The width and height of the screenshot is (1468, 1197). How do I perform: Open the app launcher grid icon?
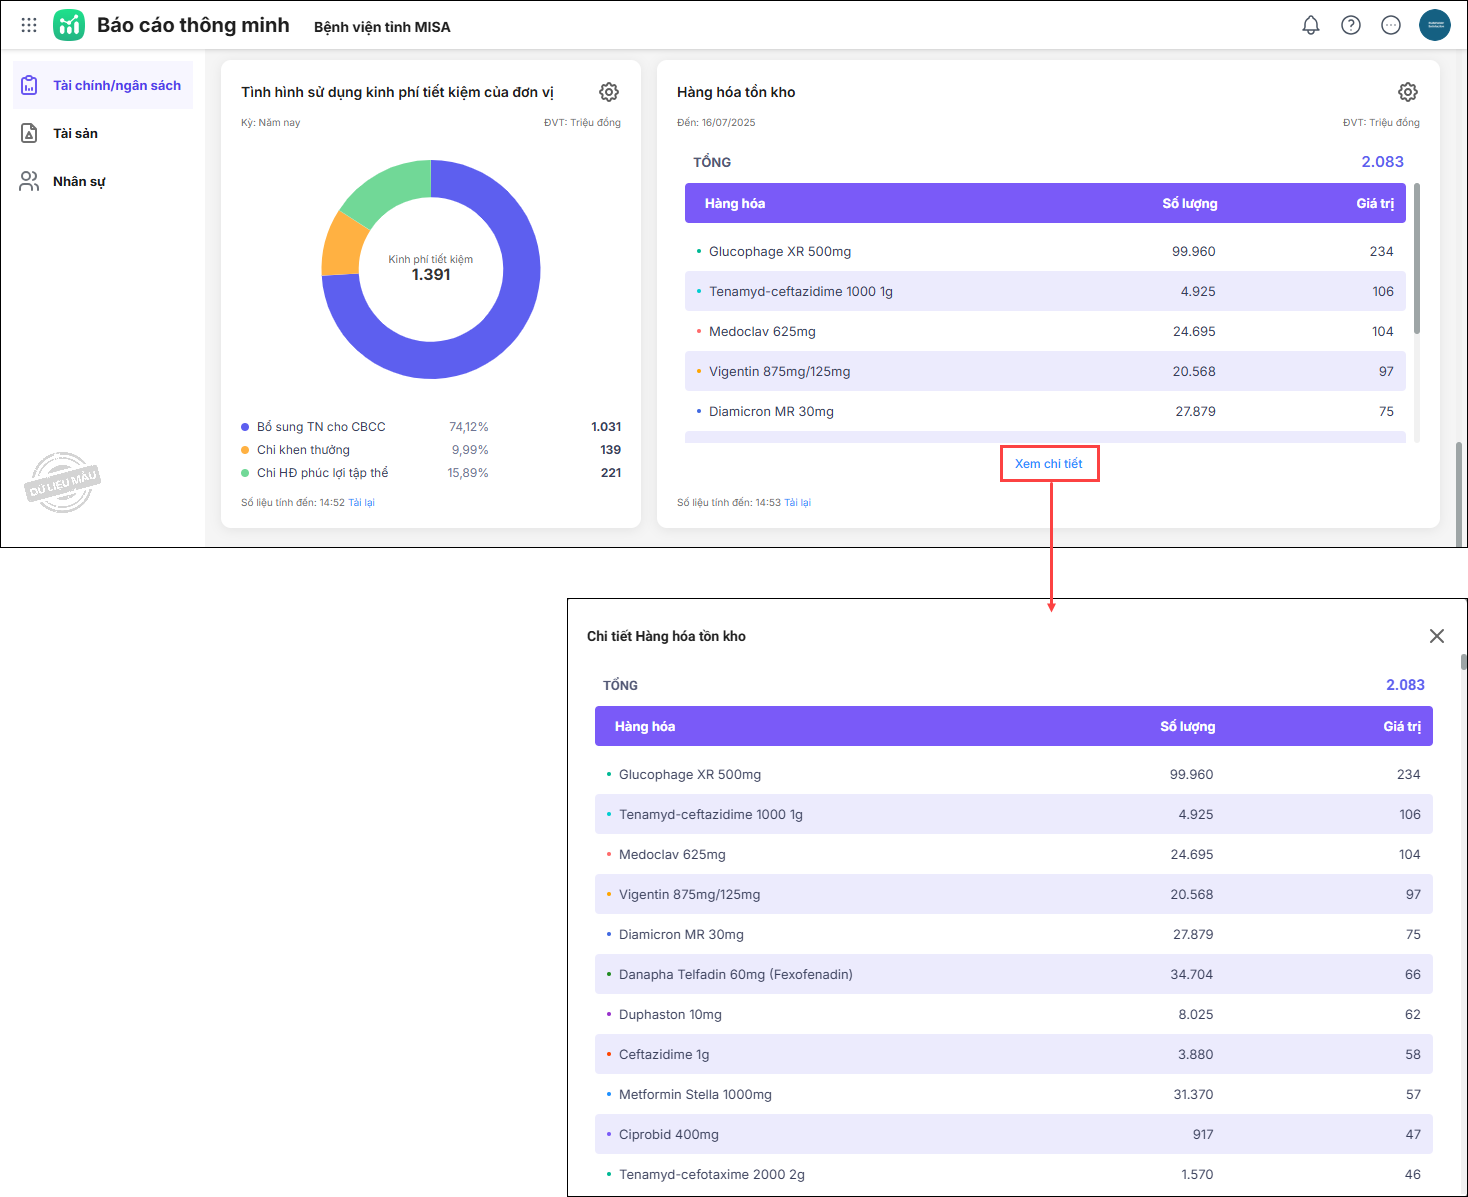[29, 25]
